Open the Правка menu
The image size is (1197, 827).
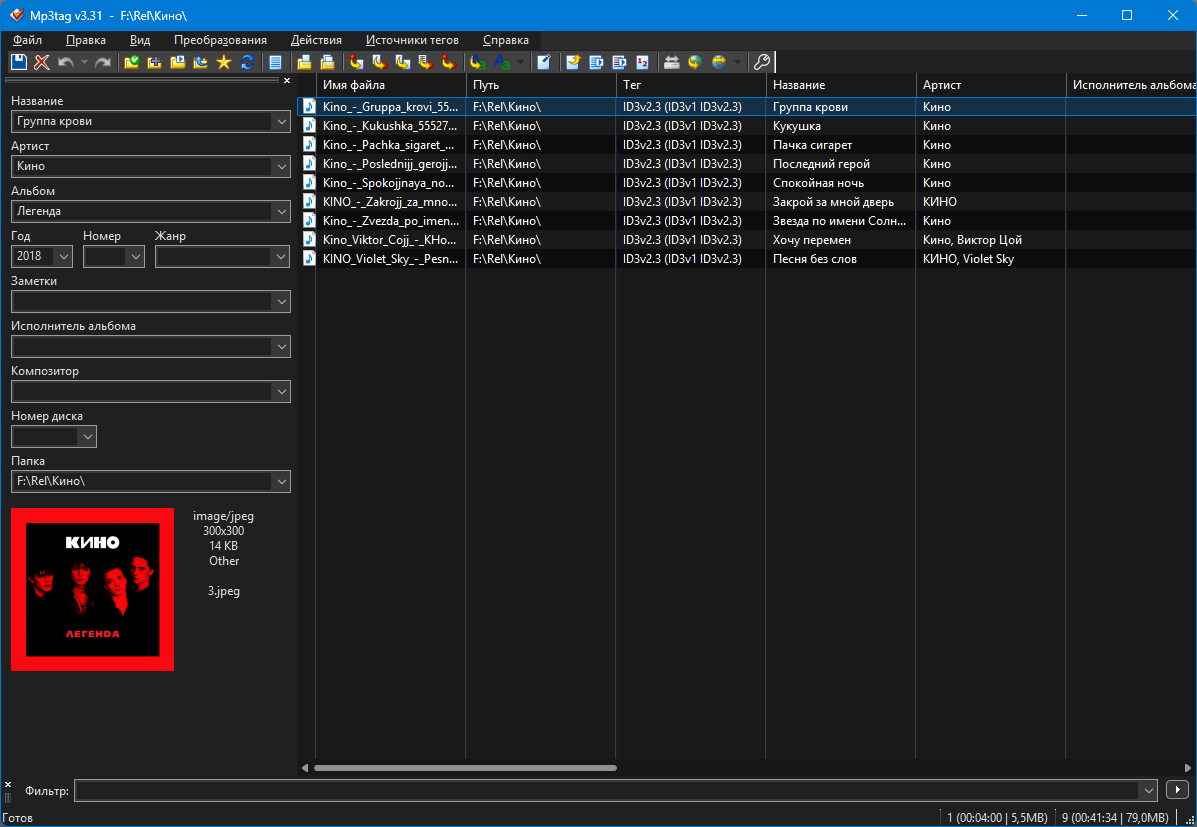pyautogui.click(x=86, y=40)
